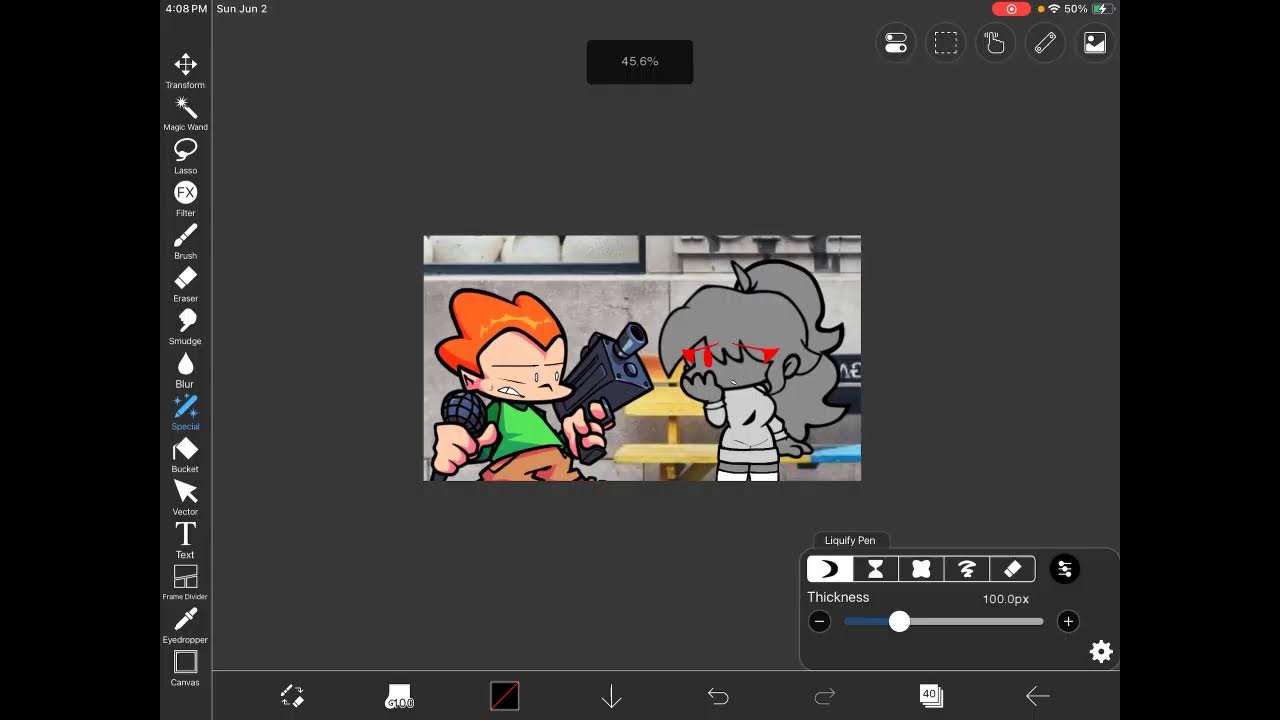This screenshot has width=1280, height=720.
Task: Select the Liquify eraser restore mode
Action: click(1012, 569)
